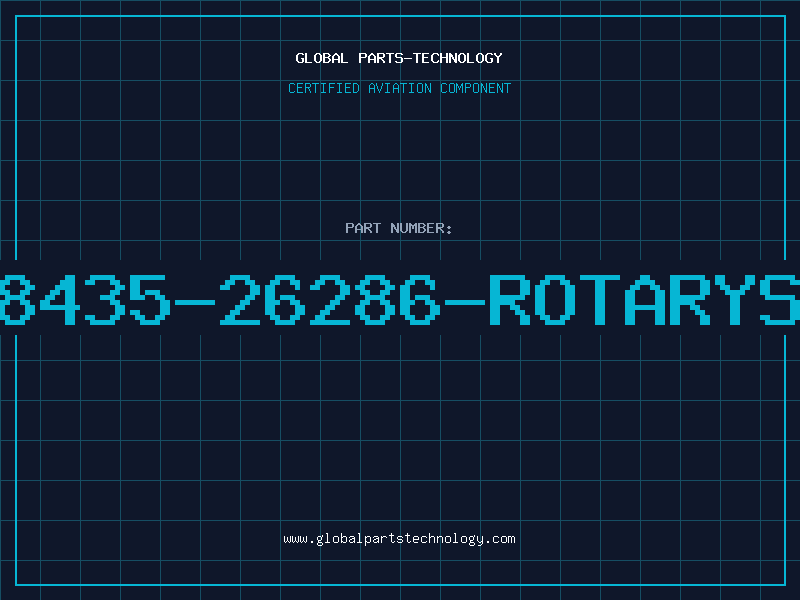Click the PART NUMBER: label

(x=399, y=228)
